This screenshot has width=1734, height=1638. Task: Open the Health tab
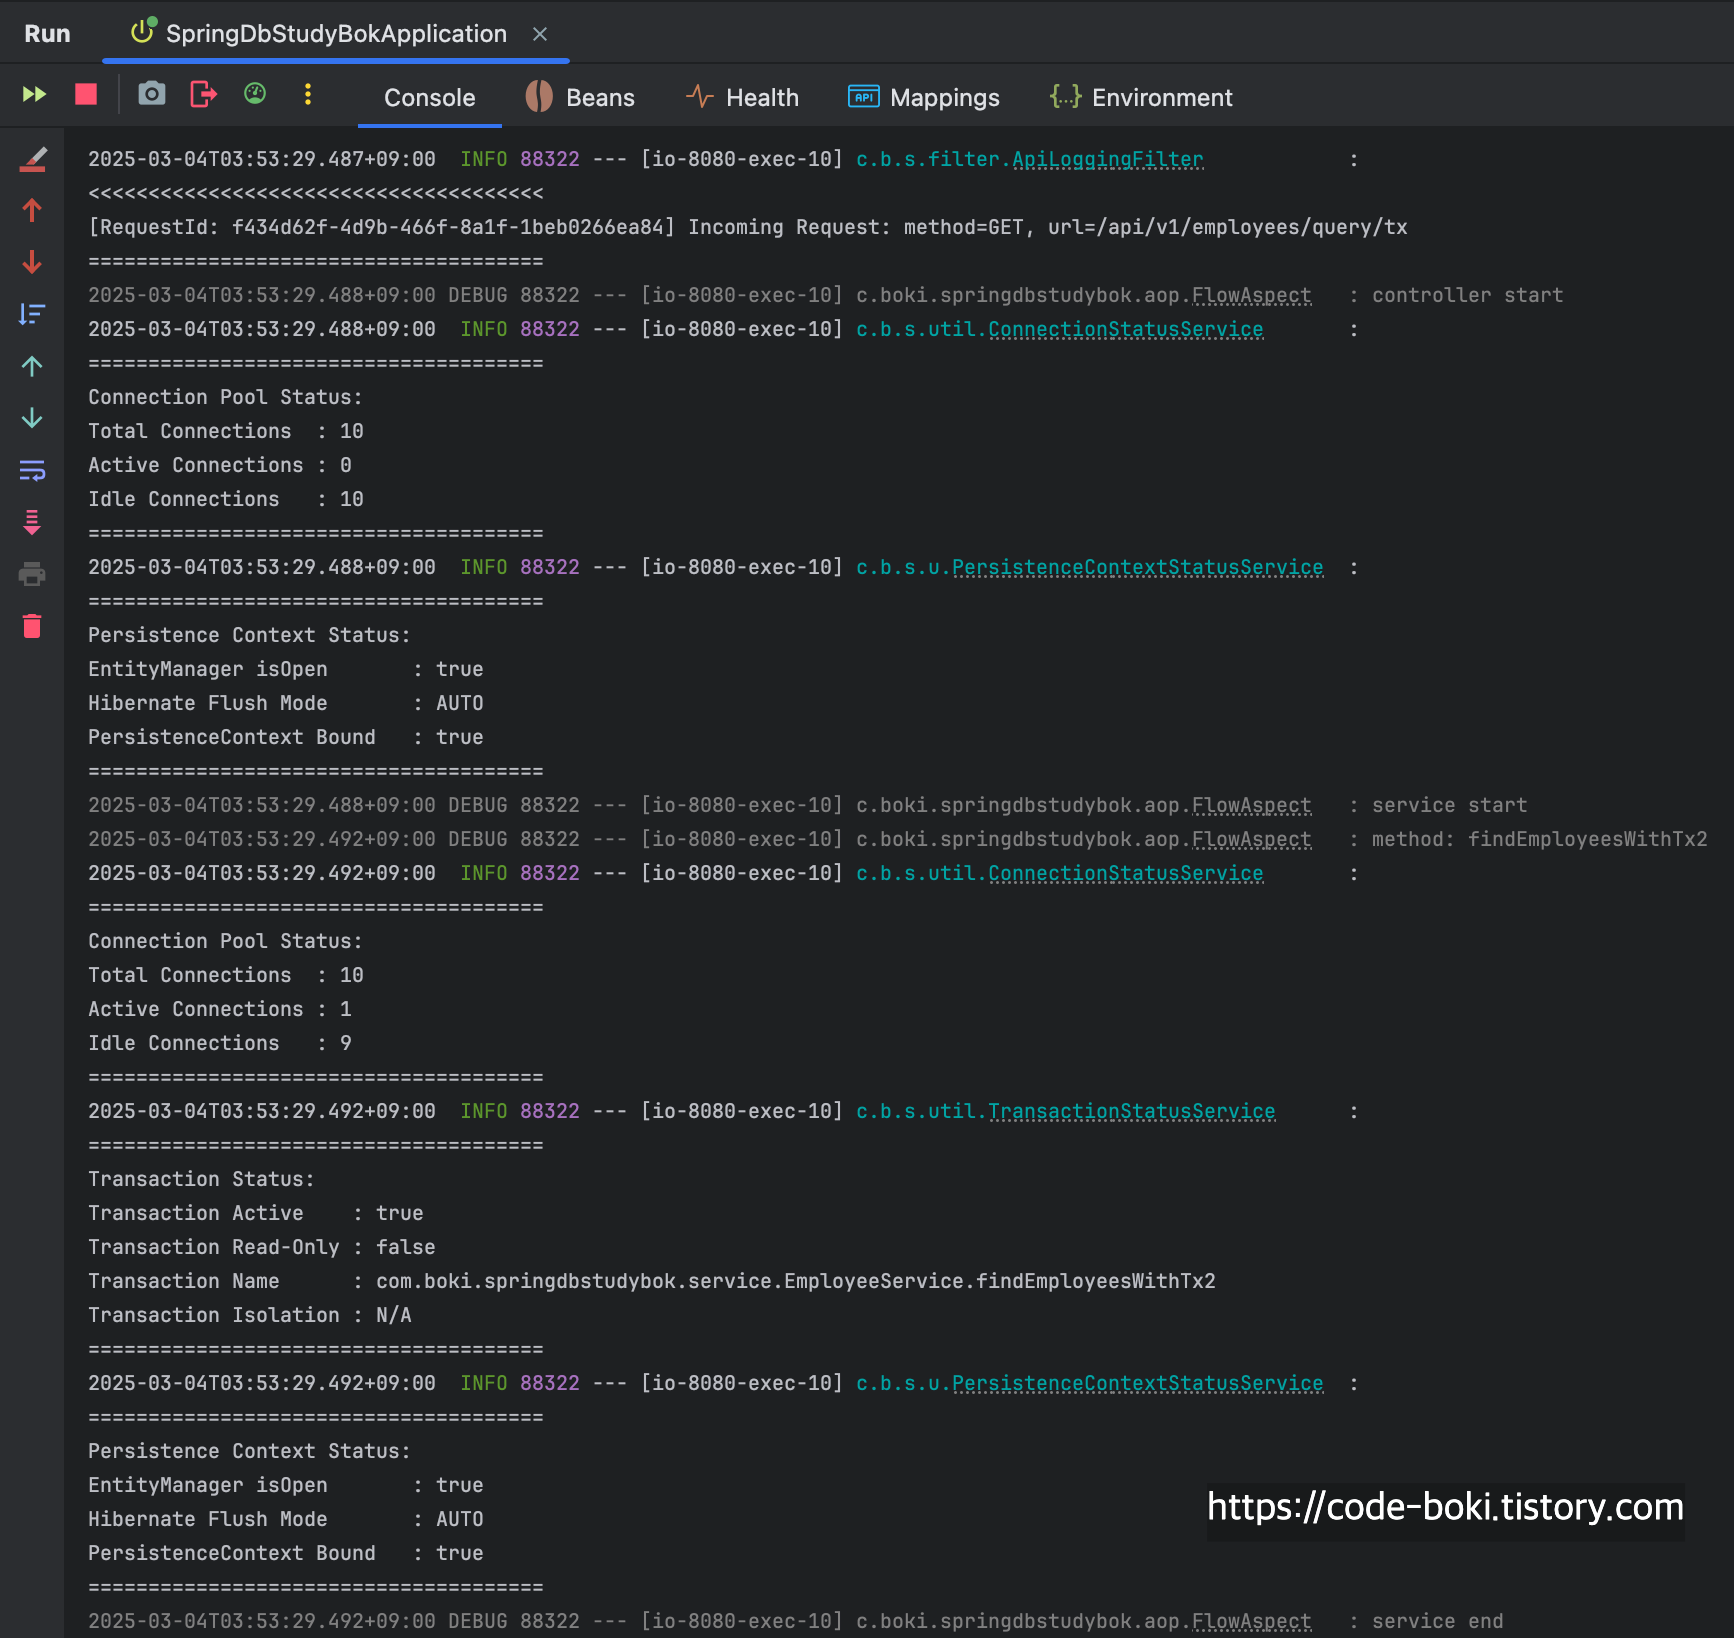742,97
